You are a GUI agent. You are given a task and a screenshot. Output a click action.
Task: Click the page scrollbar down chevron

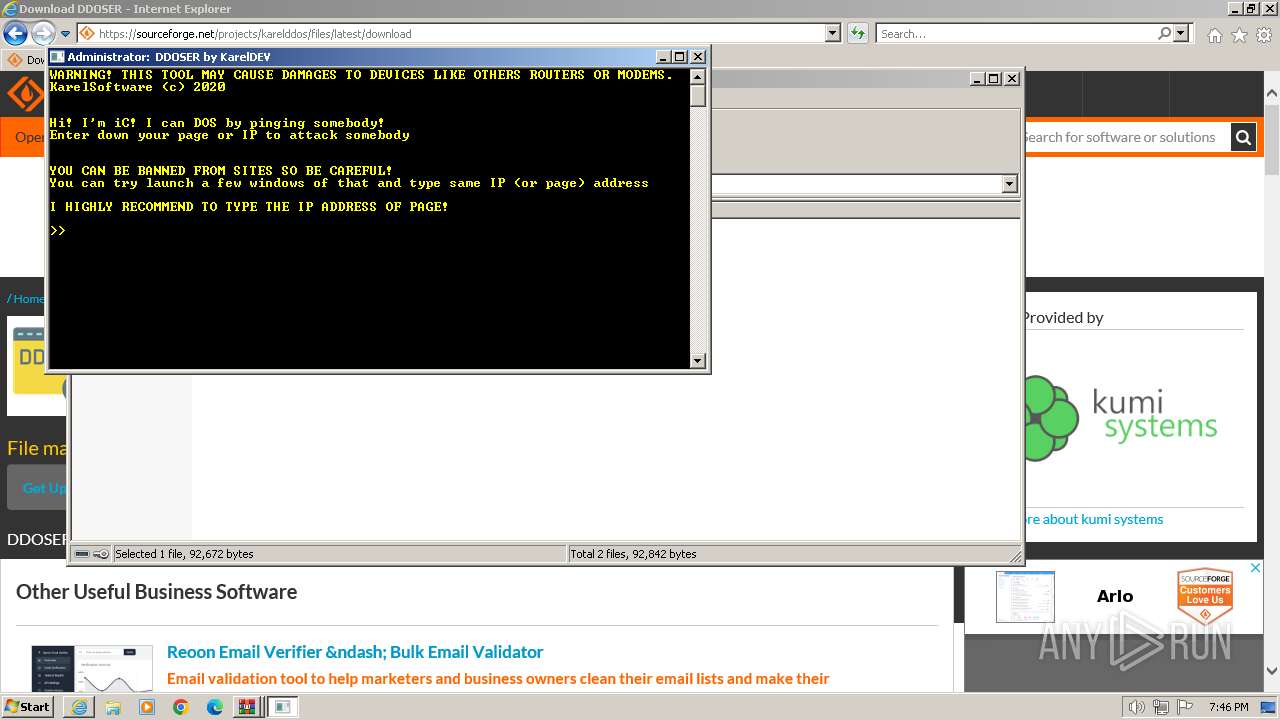click(1271, 671)
